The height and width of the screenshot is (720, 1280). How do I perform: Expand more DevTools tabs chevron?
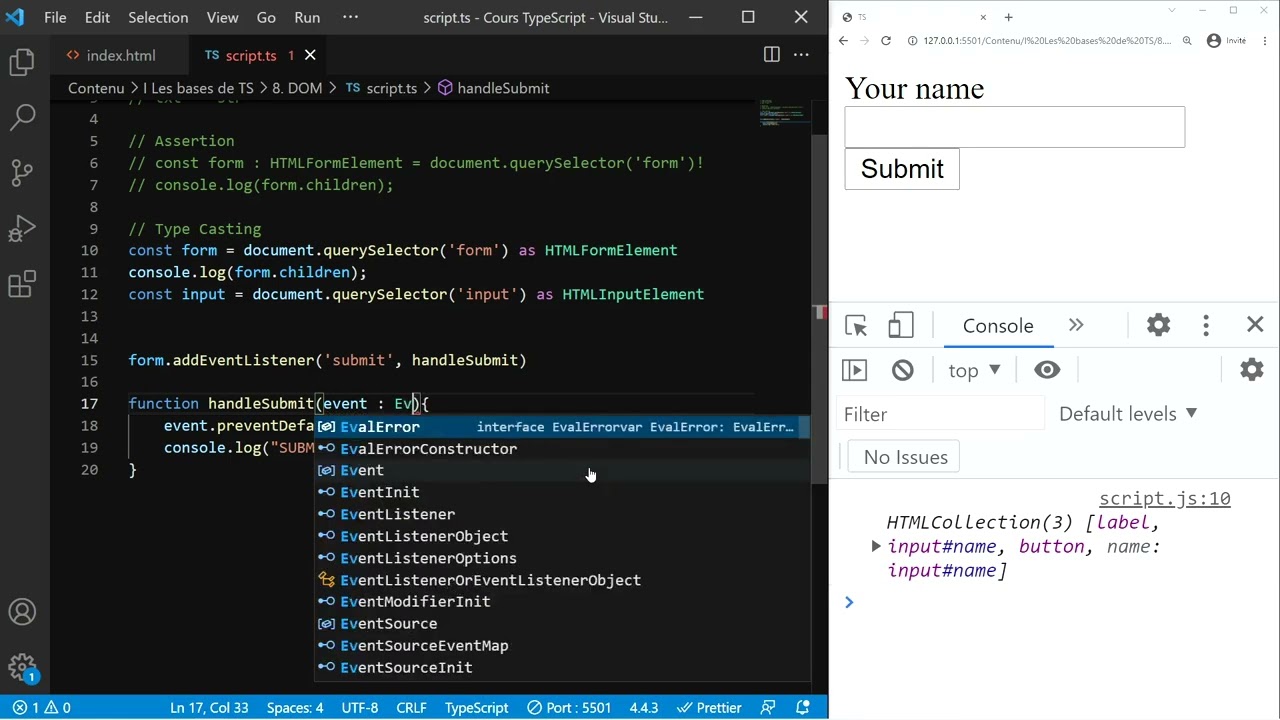tap(1076, 325)
